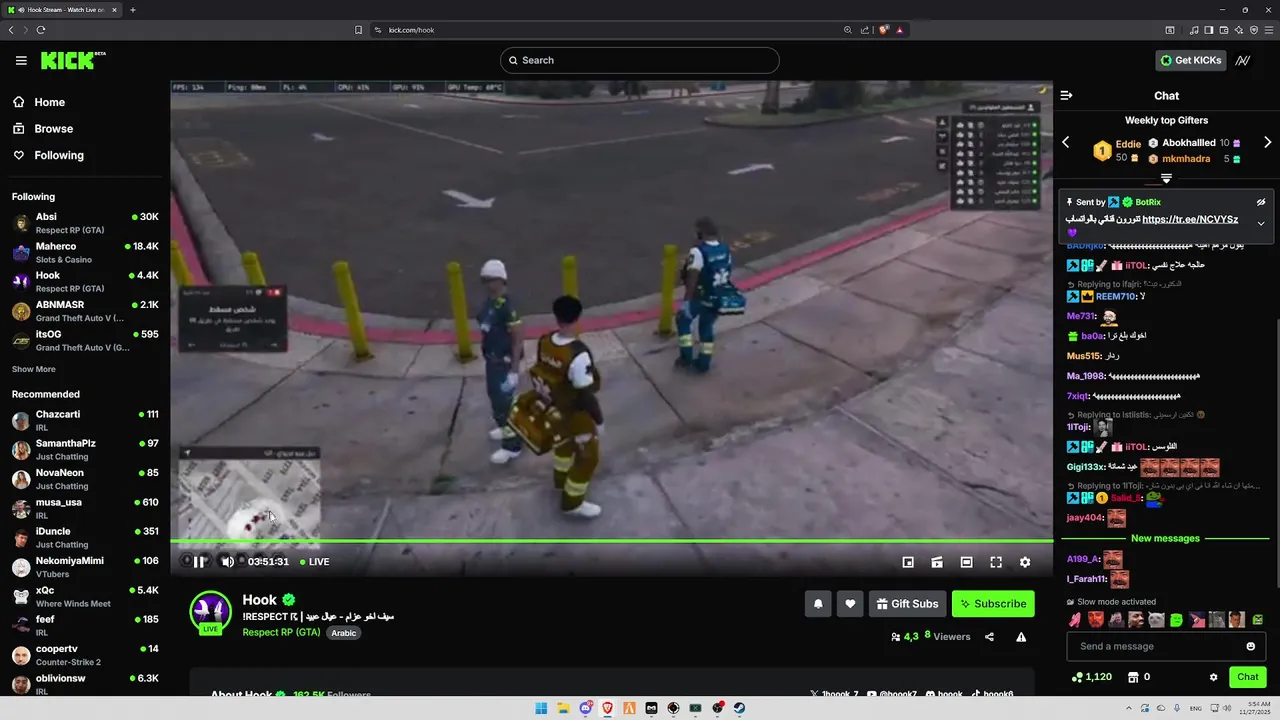This screenshot has height=720, width=1280.
Task: Hide the pinned BotRix message
Action: tap(1261, 202)
